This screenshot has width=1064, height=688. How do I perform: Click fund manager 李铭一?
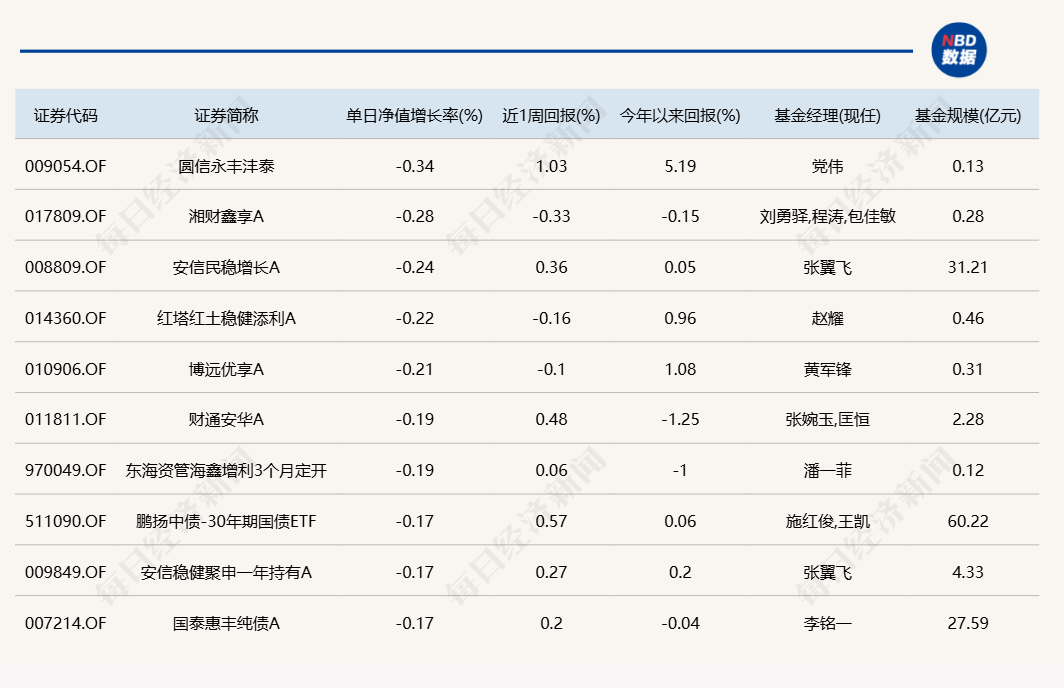coord(827,623)
